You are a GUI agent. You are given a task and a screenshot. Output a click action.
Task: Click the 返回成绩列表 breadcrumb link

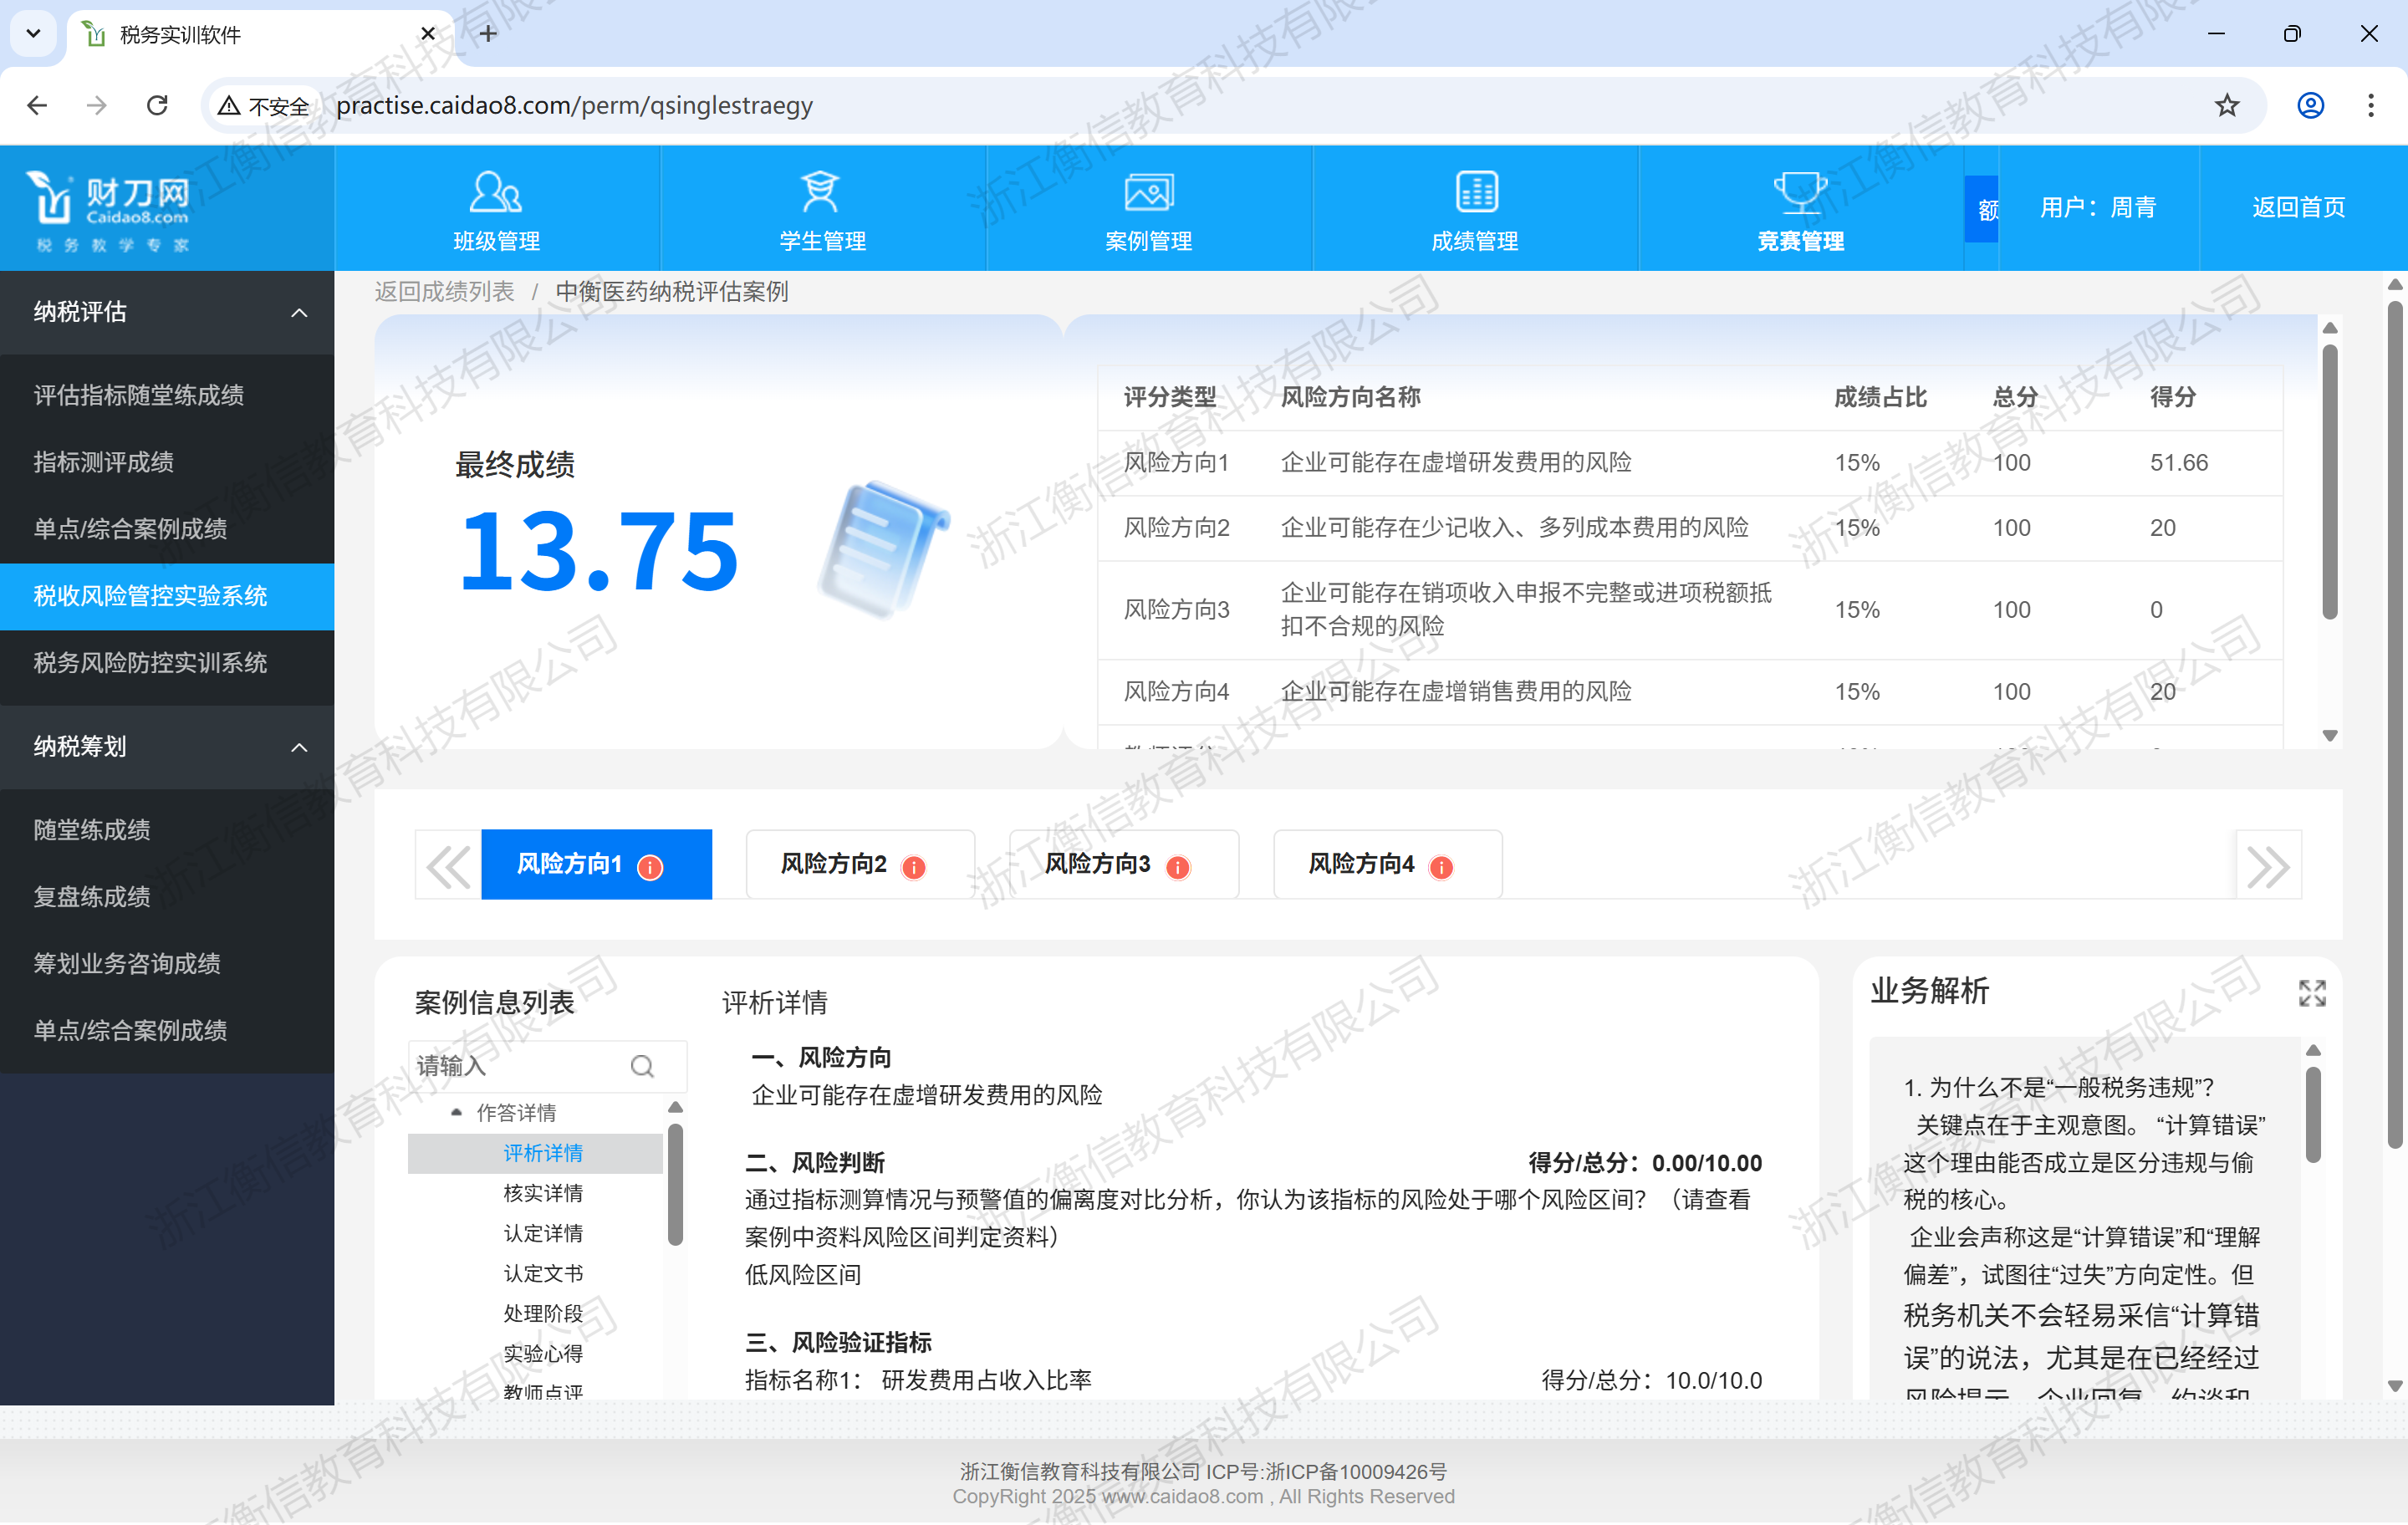click(444, 291)
